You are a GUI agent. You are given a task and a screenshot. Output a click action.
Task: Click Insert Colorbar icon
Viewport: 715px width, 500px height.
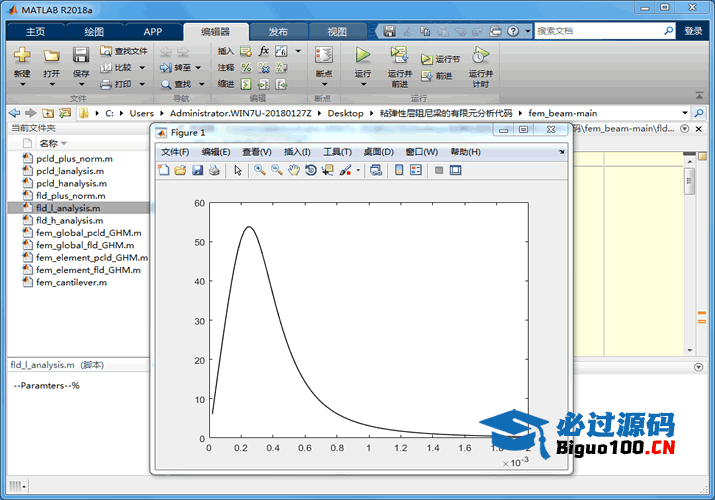(399, 170)
